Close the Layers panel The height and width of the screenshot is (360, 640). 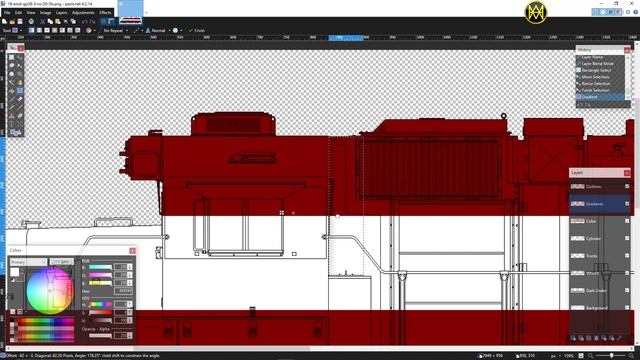click(627, 173)
